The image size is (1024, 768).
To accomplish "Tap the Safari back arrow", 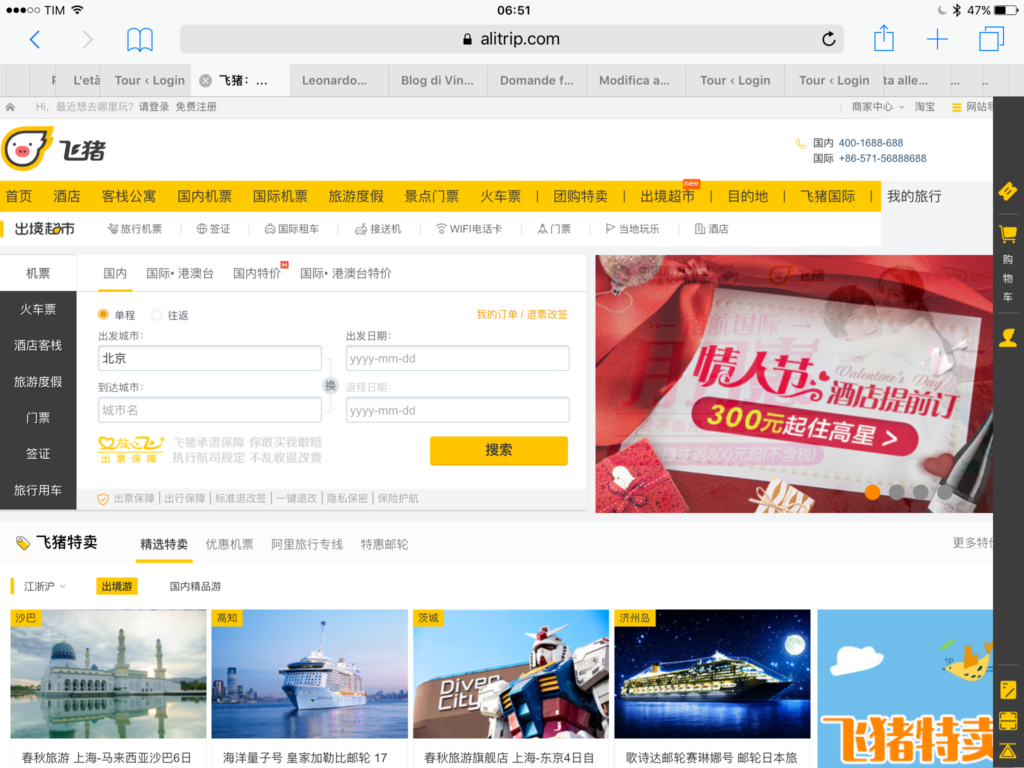I will coord(35,40).
